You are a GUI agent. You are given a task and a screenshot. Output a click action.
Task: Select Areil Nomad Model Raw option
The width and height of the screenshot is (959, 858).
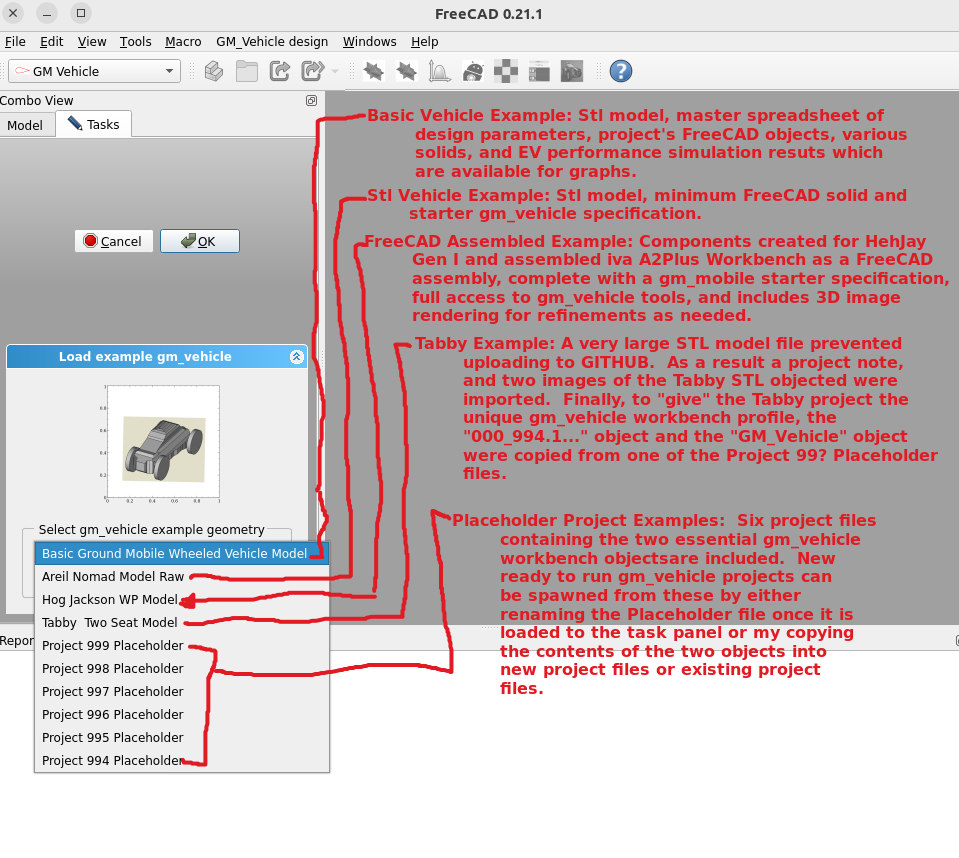click(x=112, y=577)
